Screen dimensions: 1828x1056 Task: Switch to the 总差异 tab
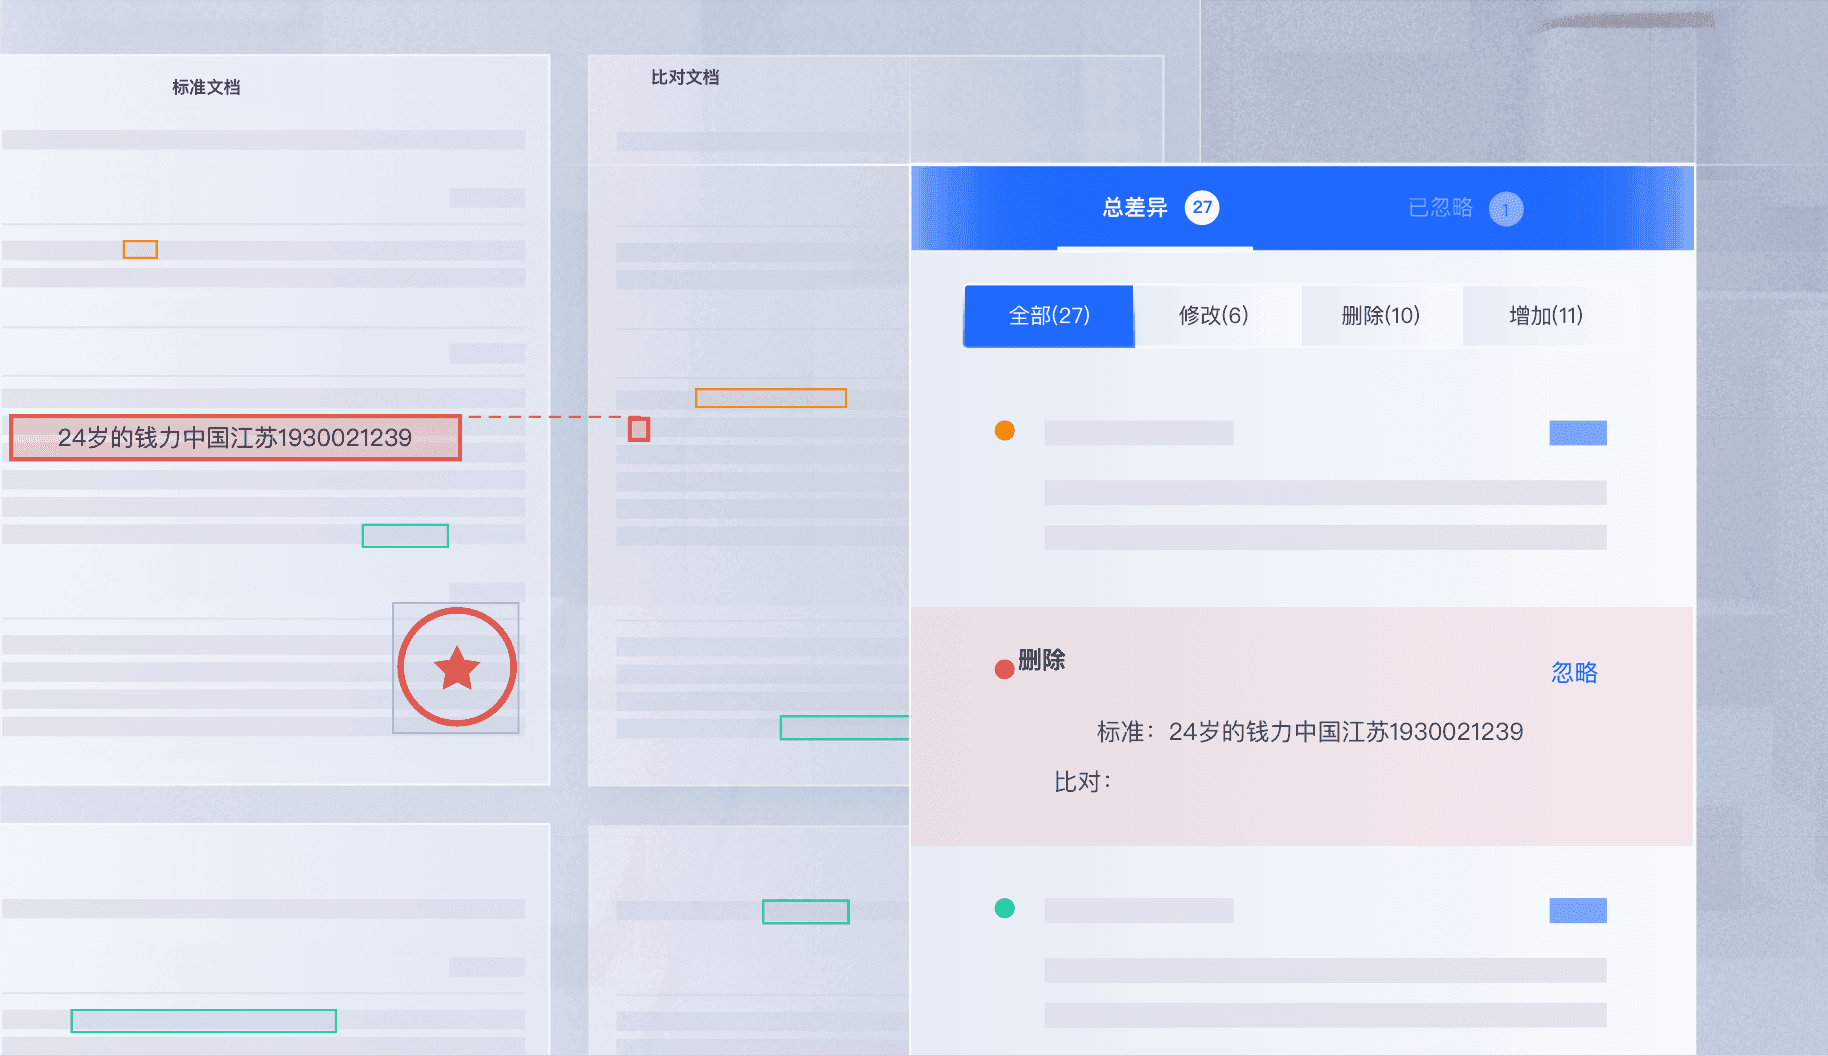[x=1155, y=208]
